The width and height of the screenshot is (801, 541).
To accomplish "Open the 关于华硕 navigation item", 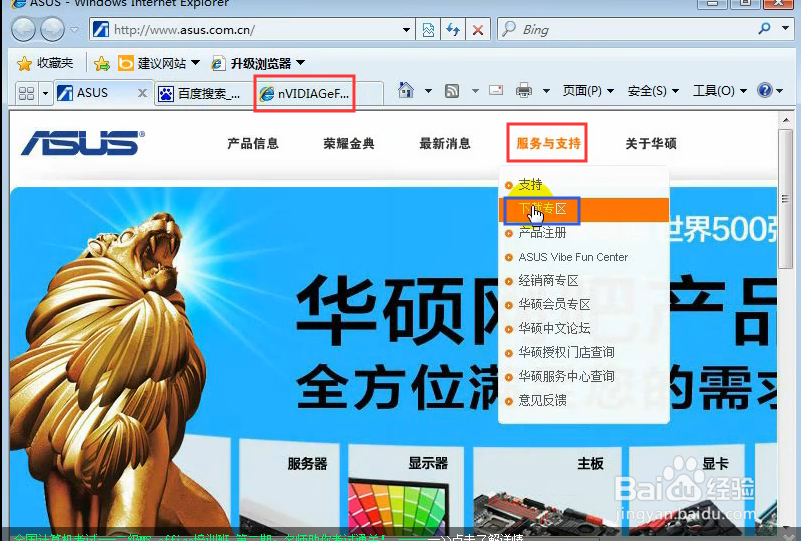I will coord(651,144).
